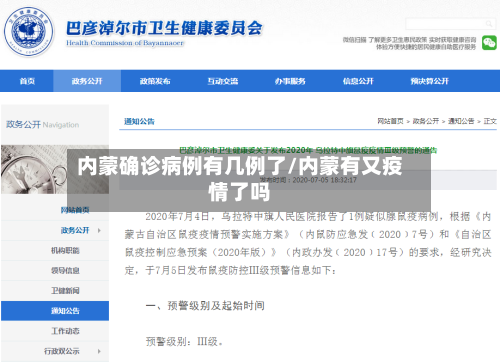500x362 pixels.
Task: Click 网站首页 in the left sidebar
Action: click(75, 210)
